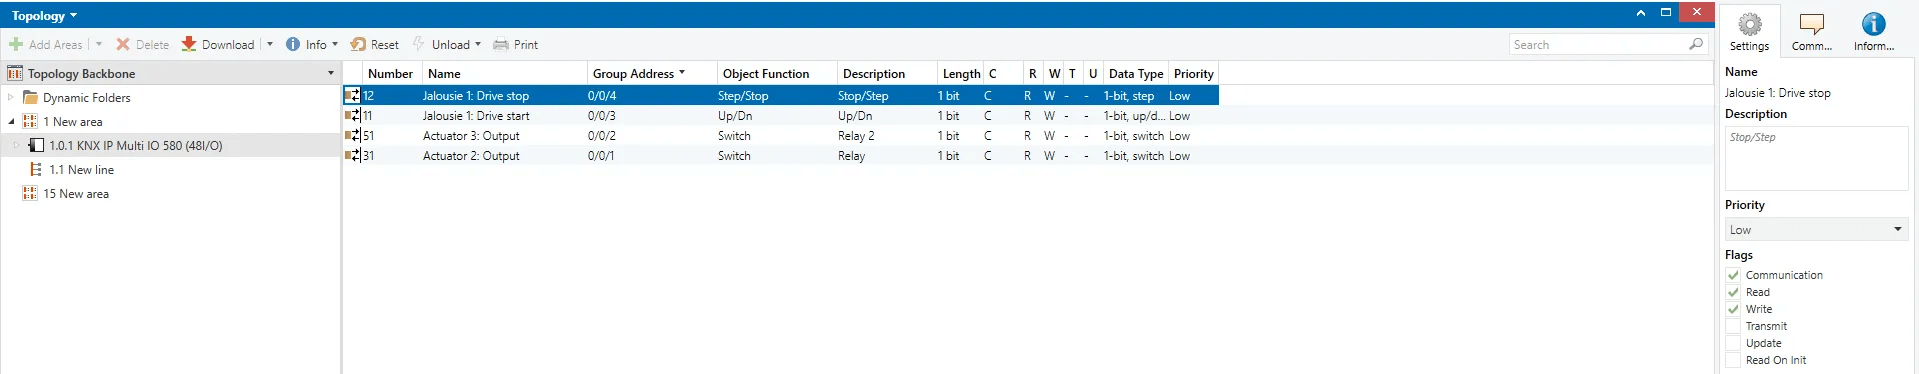1919x374 pixels.
Task: Click the Reset toolbar icon
Action: (x=358, y=44)
